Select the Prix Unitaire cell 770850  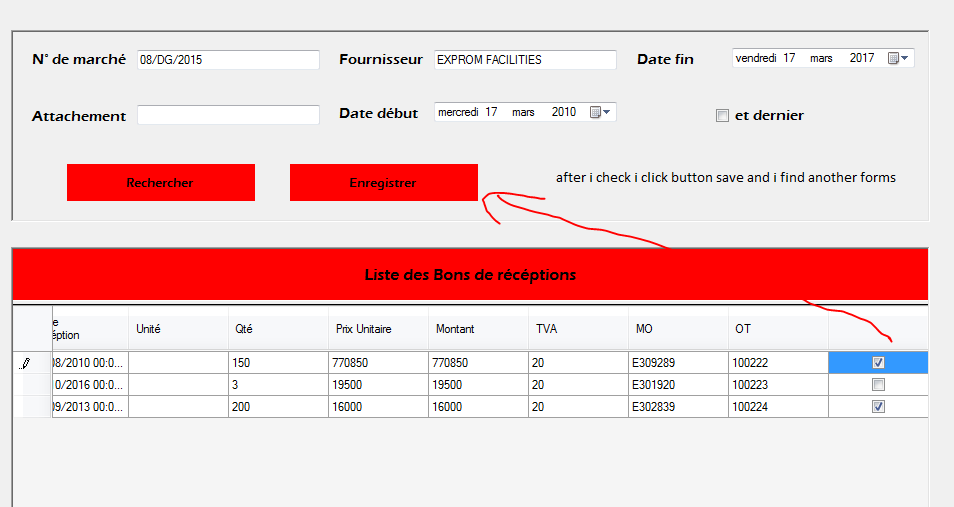[x=378, y=363]
